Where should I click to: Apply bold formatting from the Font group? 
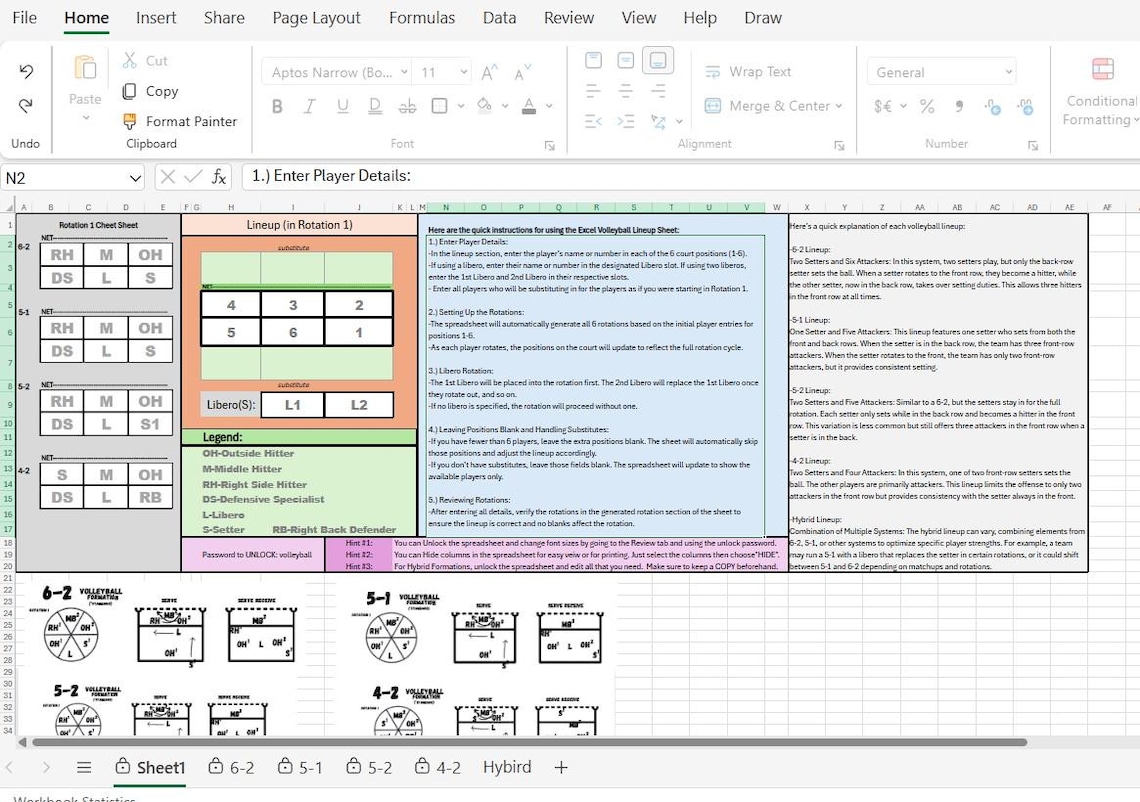pos(277,105)
